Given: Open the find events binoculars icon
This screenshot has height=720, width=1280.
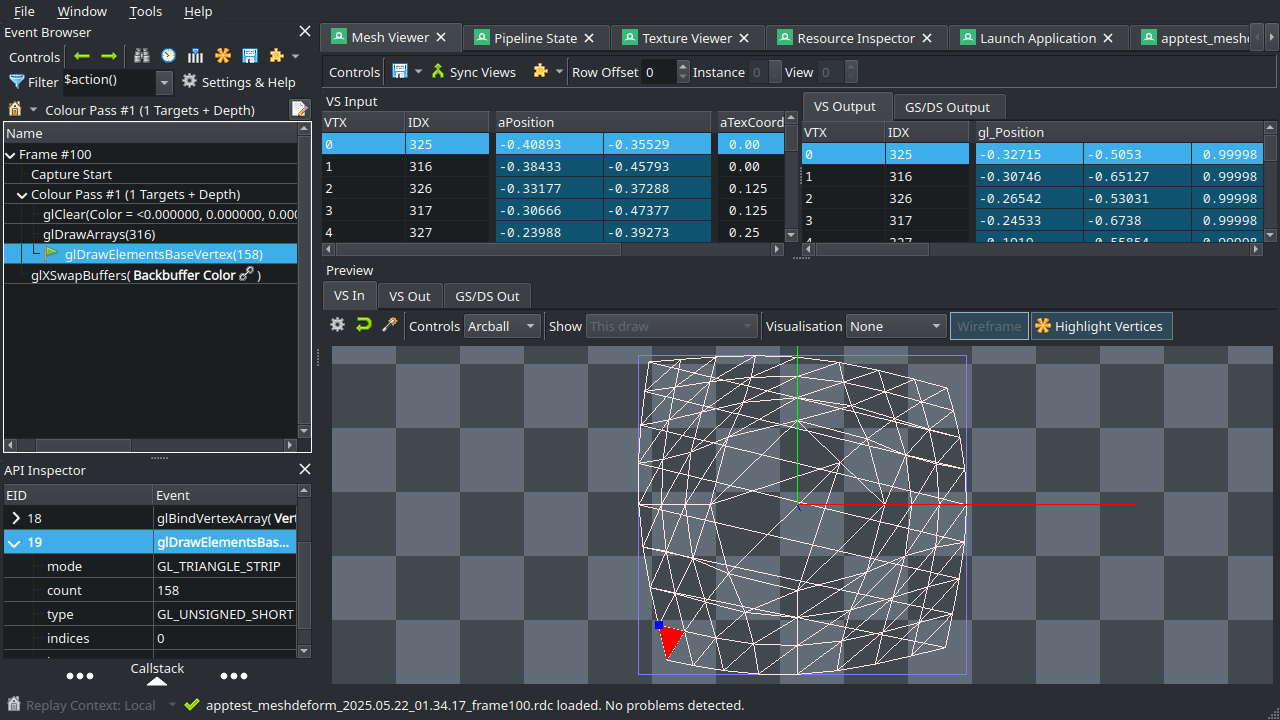Looking at the screenshot, I should coord(141,55).
